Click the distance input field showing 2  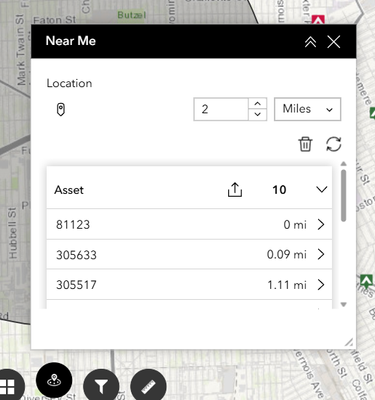point(221,109)
